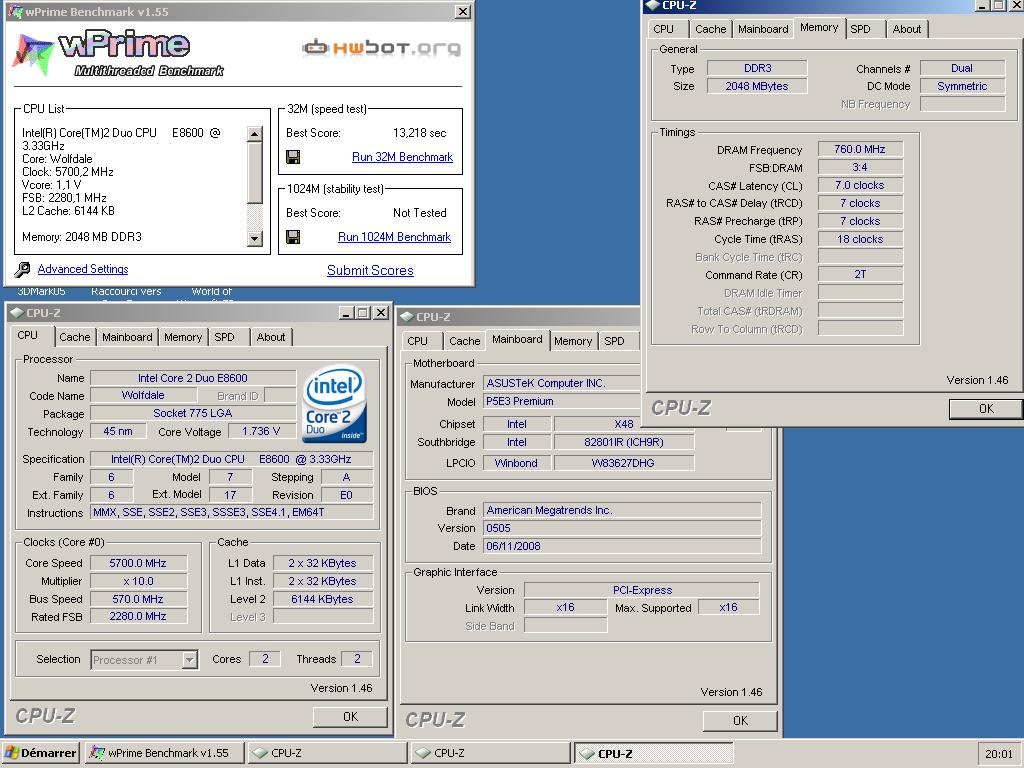
Task: Click OK in CPU-Z processor window
Action: click(x=350, y=716)
